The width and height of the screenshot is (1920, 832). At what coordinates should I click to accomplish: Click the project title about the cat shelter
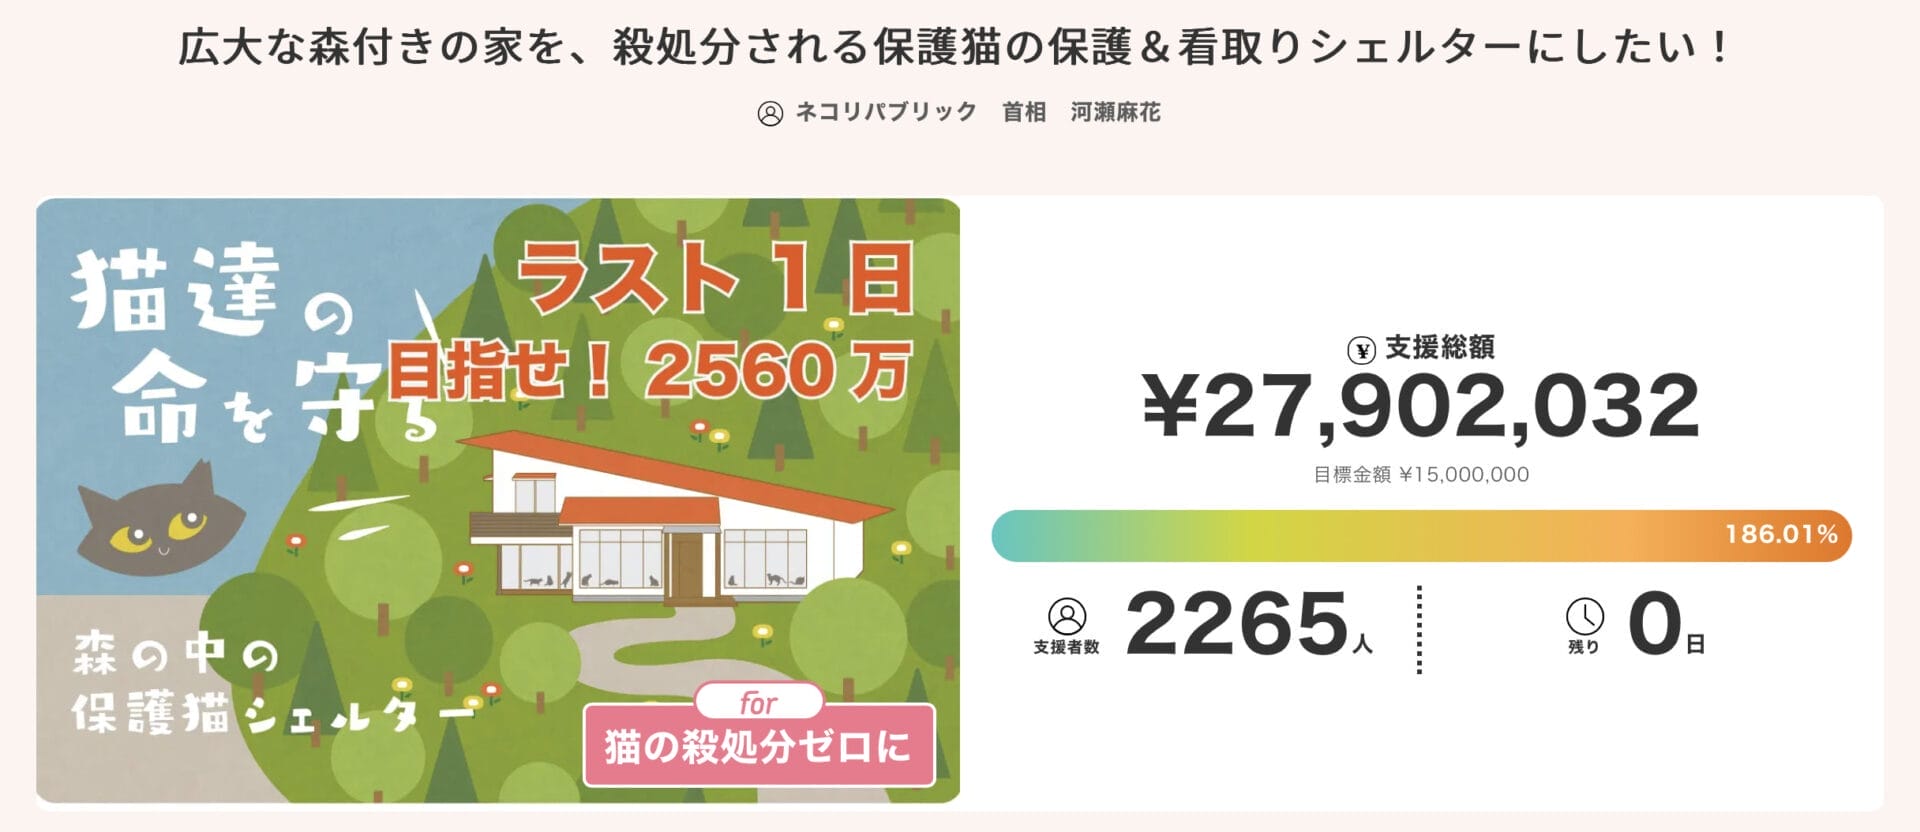957,45
